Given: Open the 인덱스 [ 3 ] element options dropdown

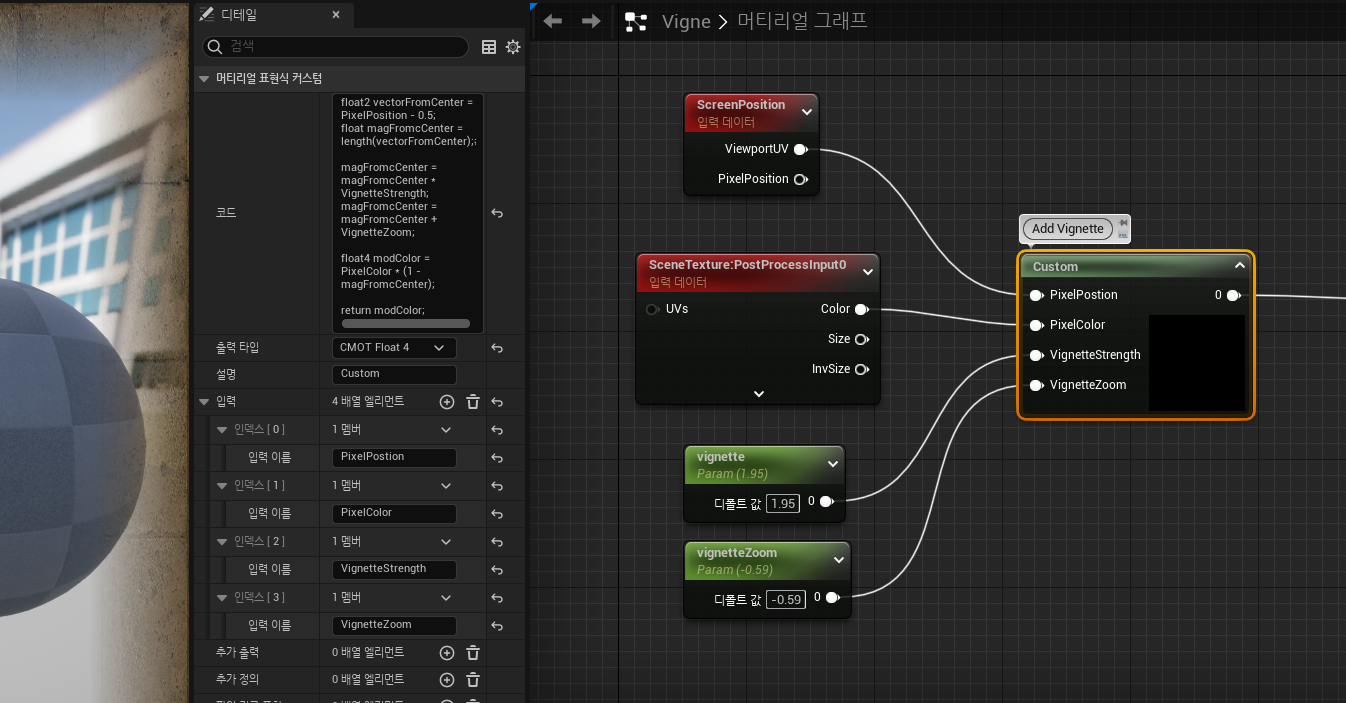Looking at the screenshot, I should [446, 598].
